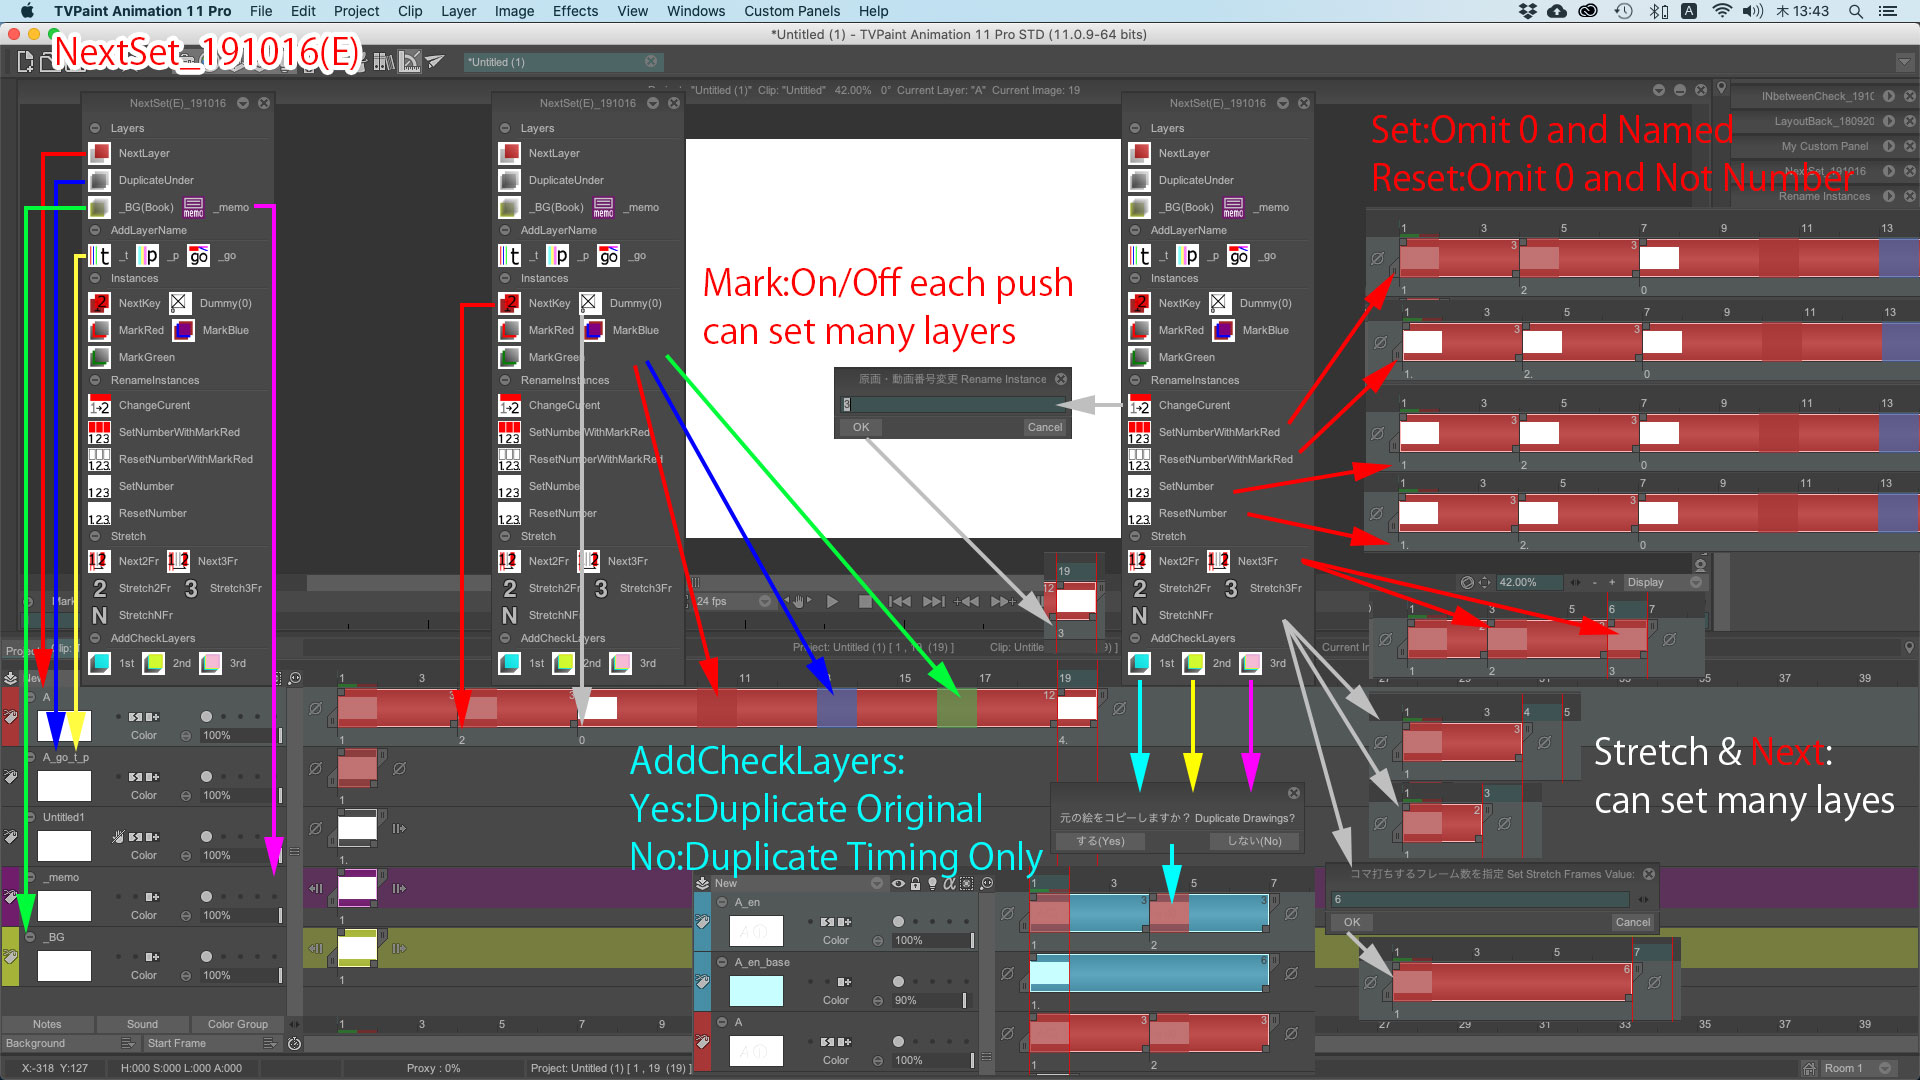This screenshot has width=1920, height=1080.
Task: Click OK in Set Stretch Frames dialog
Action: pos(1352,922)
